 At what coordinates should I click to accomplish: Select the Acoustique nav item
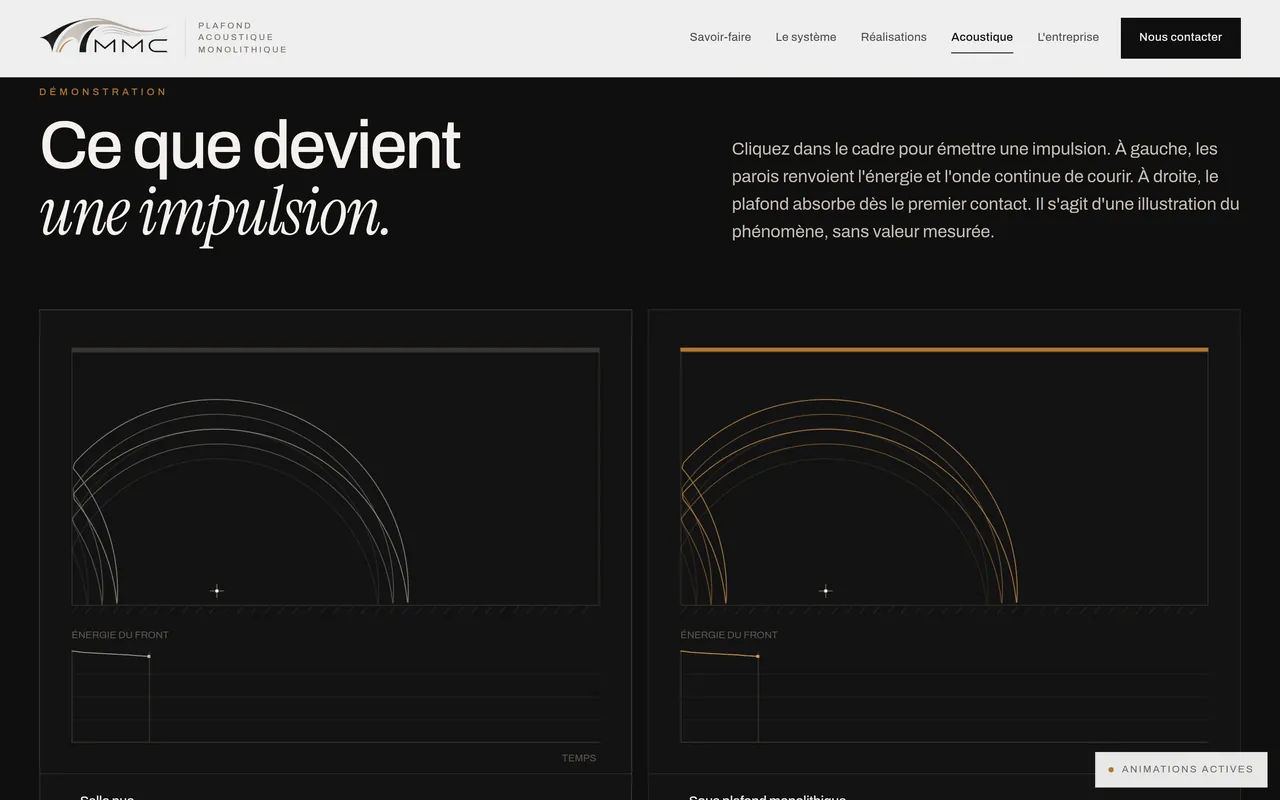[x=982, y=37]
